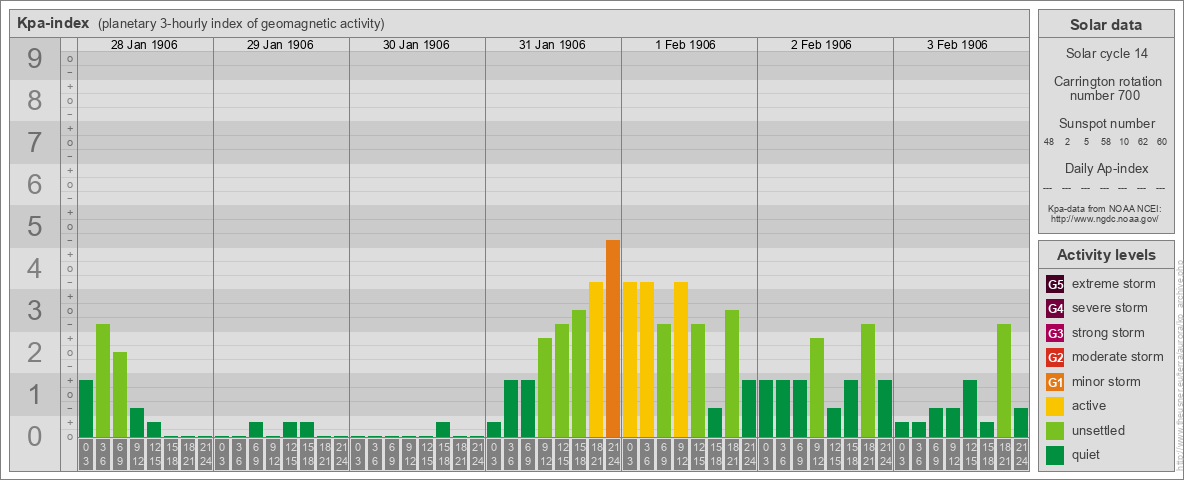The image size is (1184, 480).
Task: Click the Kp axis label 3
Action: [x=34, y=310]
